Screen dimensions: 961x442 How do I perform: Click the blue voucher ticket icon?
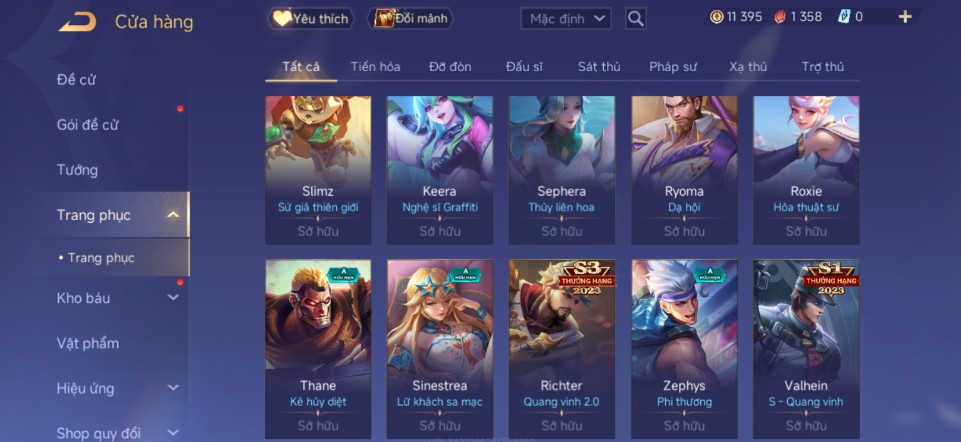(844, 17)
